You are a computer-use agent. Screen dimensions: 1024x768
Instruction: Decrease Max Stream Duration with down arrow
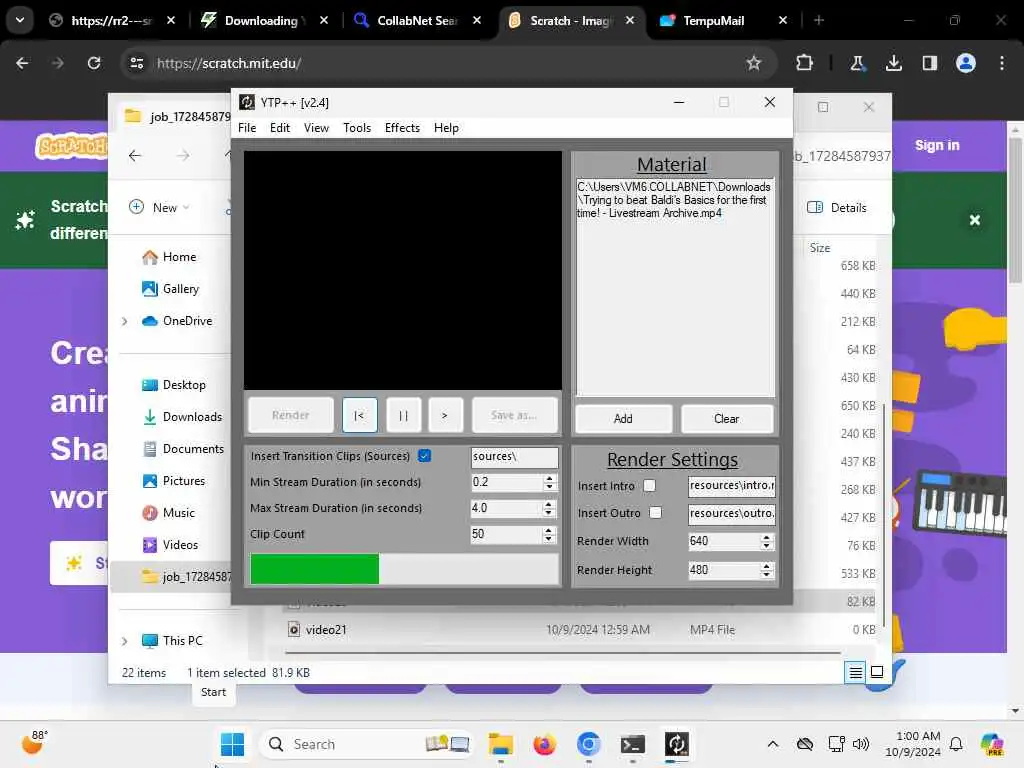click(549, 513)
